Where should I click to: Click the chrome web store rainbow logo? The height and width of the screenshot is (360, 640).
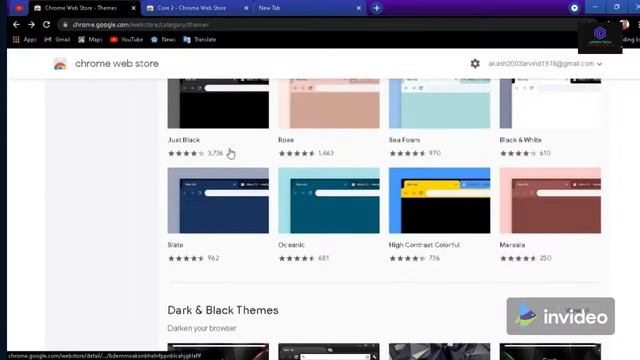pyautogui.click(x=60, y=64)
